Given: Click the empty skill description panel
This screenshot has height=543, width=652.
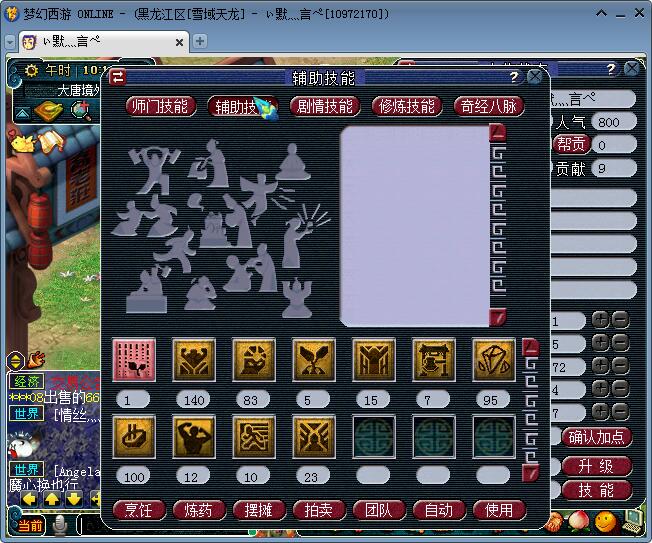Looking at the screenshot, I should click(x=415, y=226).
